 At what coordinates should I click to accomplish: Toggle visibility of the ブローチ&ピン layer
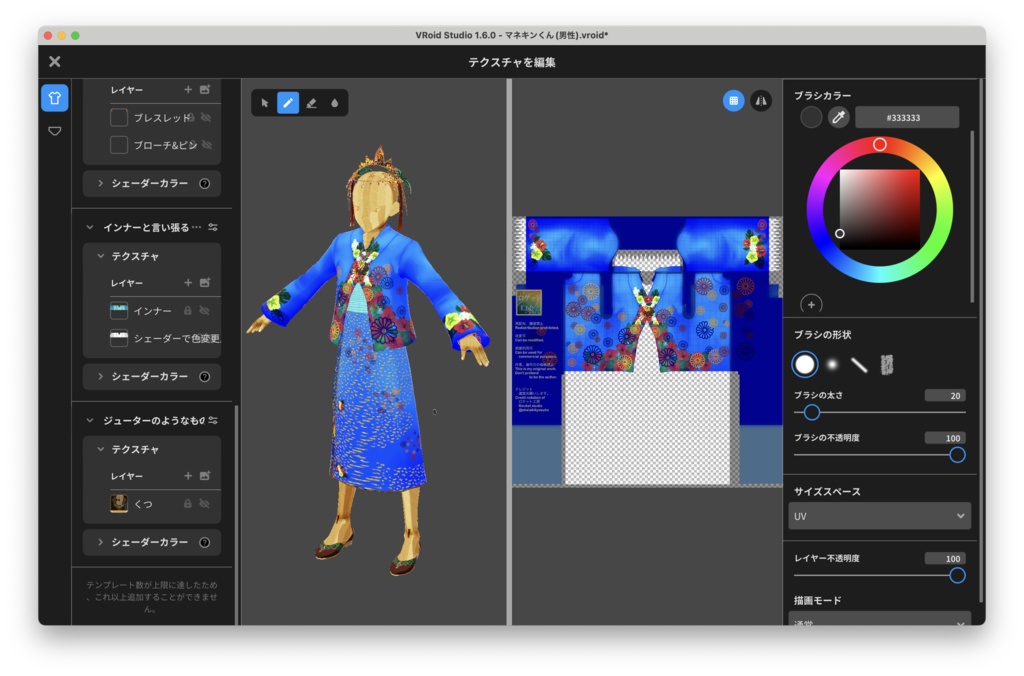[206, 145]
